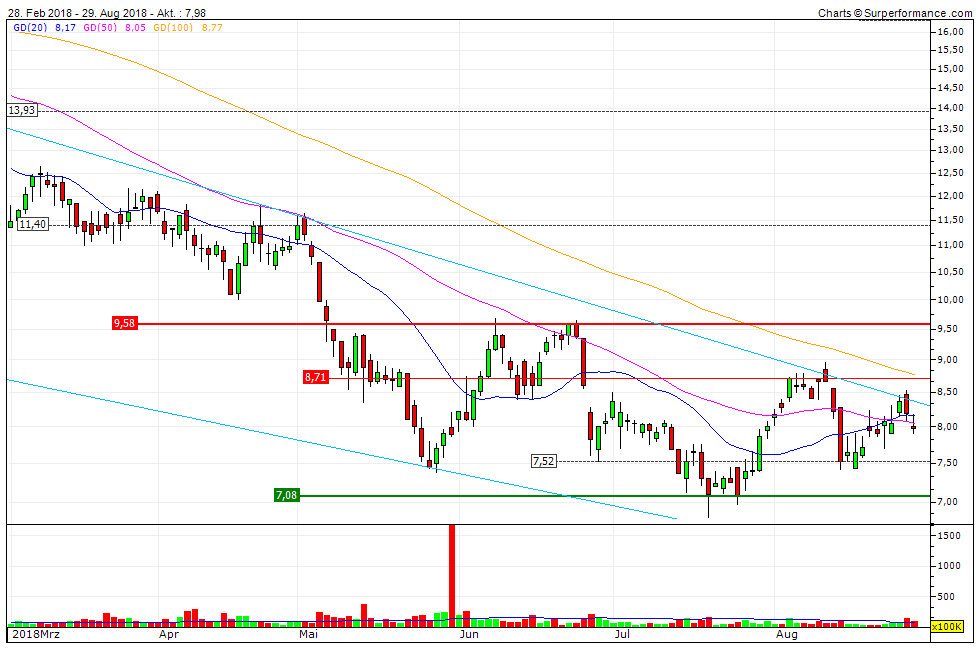Click the 8,77 value next to GD(100)
Screen dimensions: 980x650
coord(212,28)
